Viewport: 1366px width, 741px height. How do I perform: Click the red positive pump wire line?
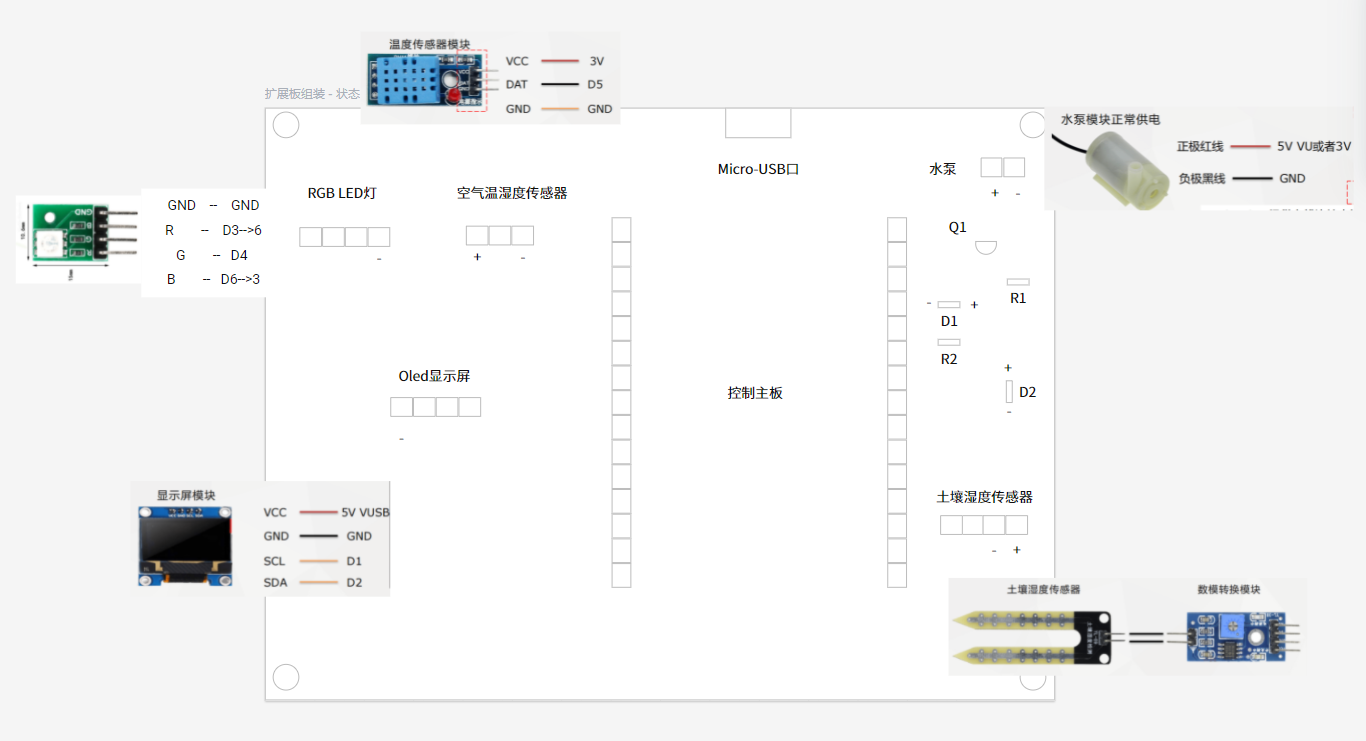[x=1249, y=147]
